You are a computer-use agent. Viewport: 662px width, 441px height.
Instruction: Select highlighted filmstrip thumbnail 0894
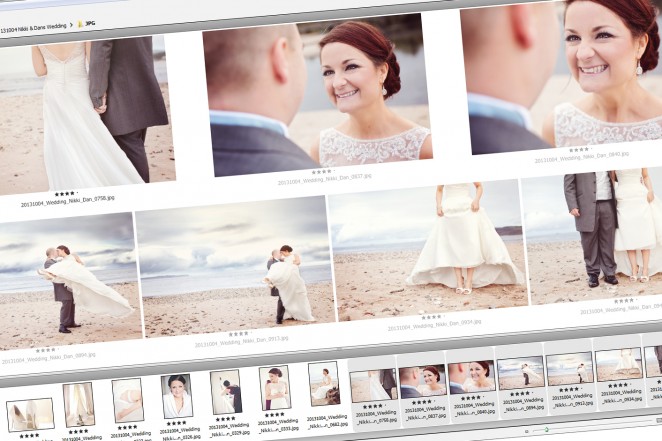tap(521, 373)
